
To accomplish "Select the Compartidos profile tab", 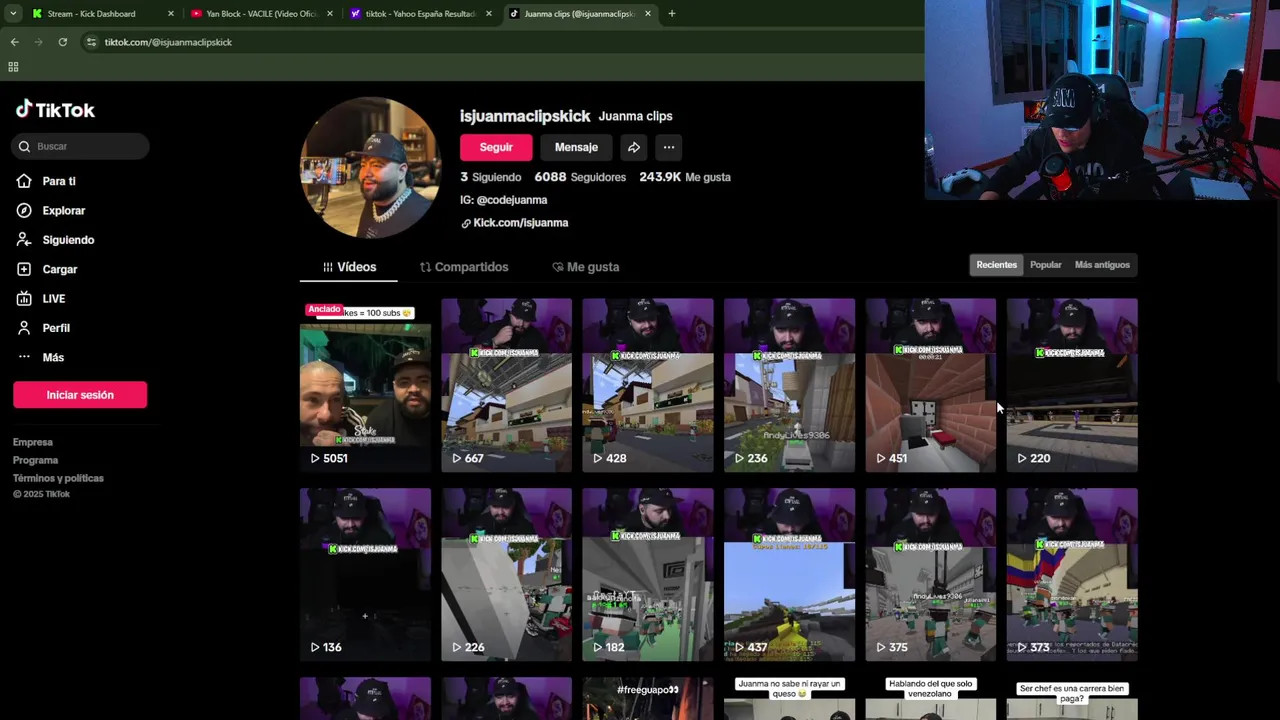I will pos(464,267).
